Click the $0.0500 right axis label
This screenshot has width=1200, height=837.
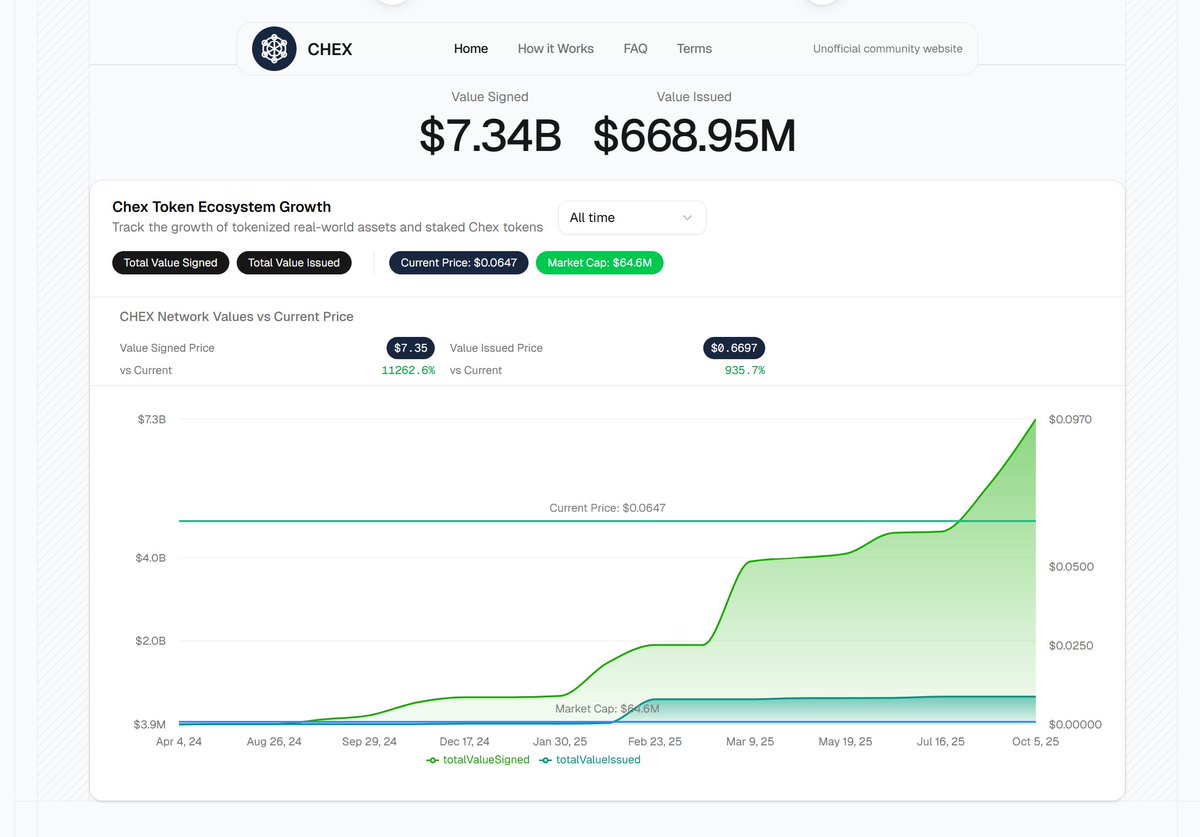tap(1070, 566)
